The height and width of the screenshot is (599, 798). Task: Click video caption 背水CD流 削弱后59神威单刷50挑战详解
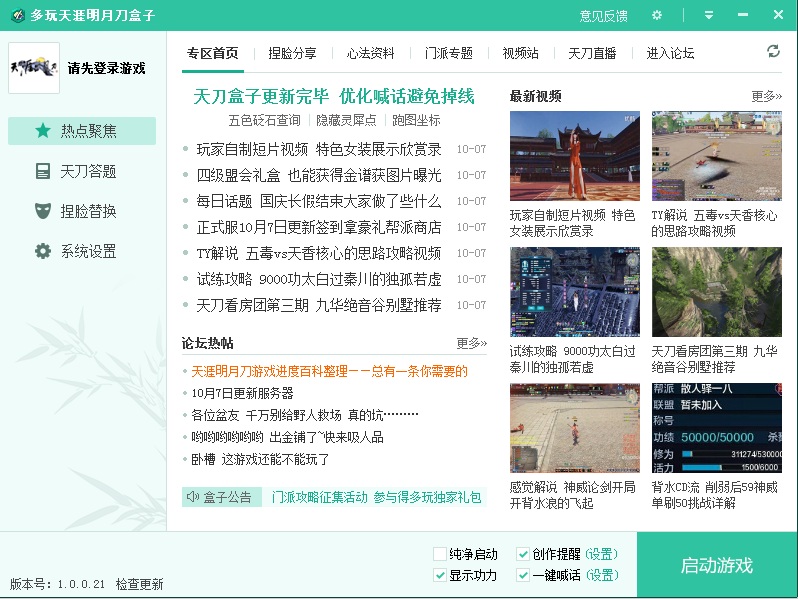[715, 495]
